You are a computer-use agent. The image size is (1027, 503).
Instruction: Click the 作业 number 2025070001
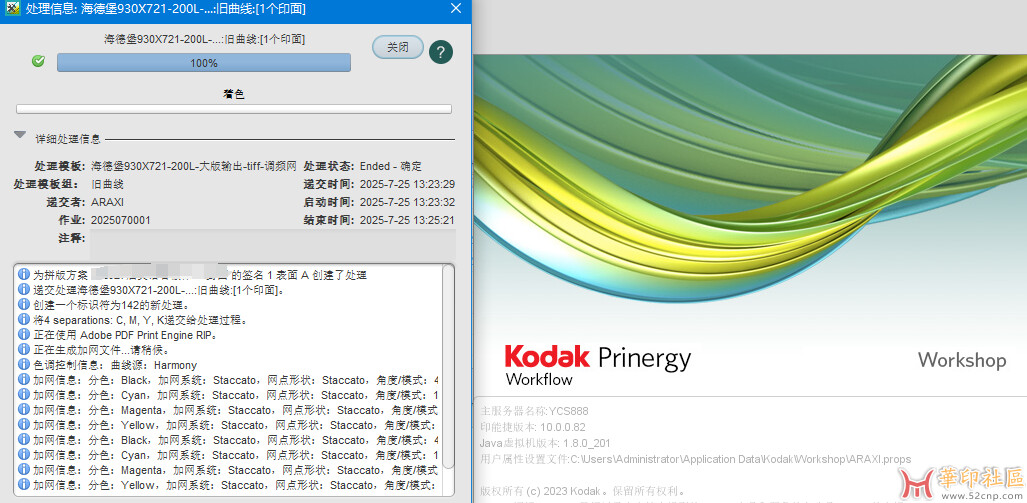[121, 220]
